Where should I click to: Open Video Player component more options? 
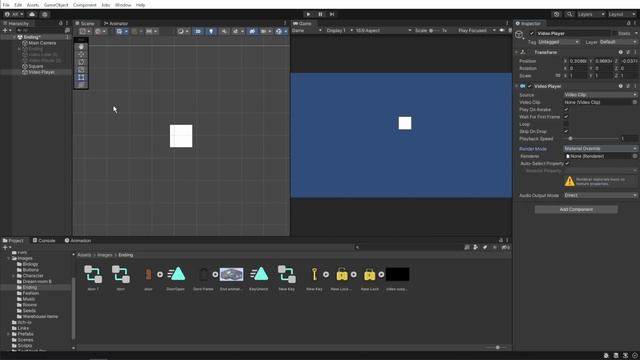pyautogui.click(x=635, y=86)
